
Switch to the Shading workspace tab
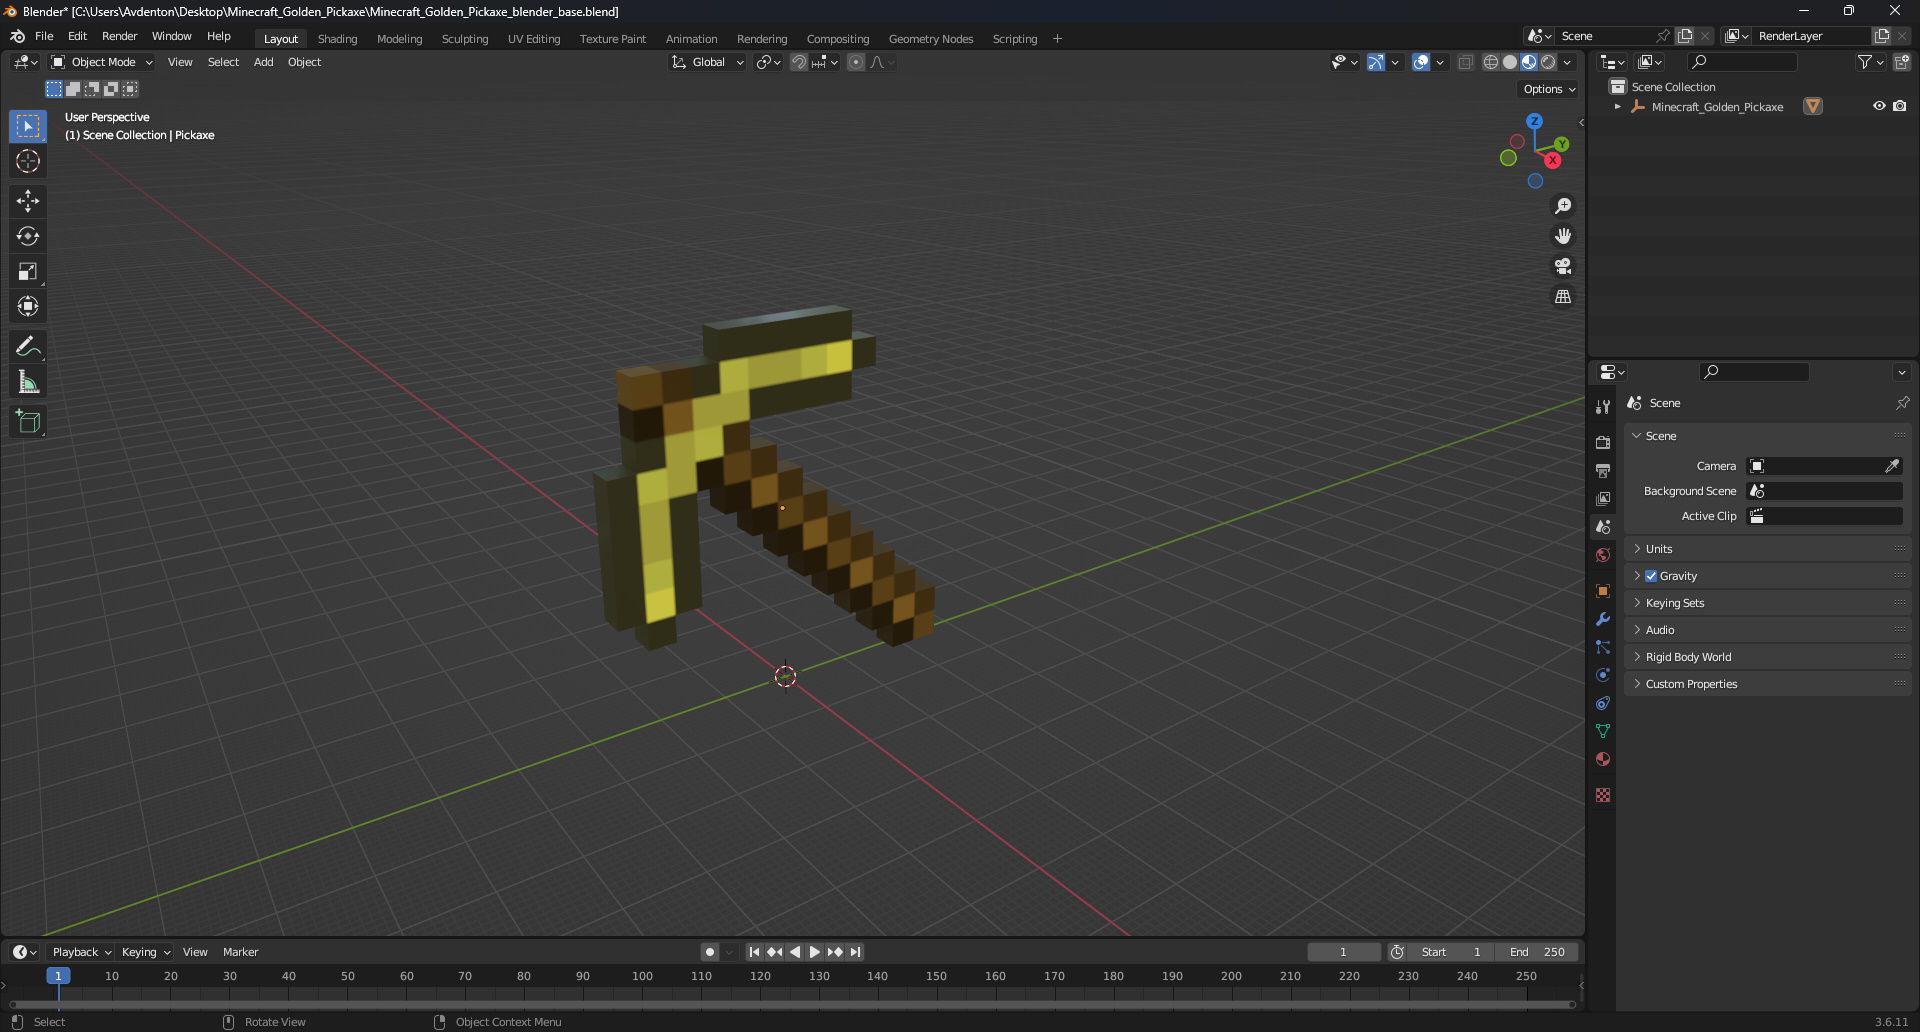[337, 39]
